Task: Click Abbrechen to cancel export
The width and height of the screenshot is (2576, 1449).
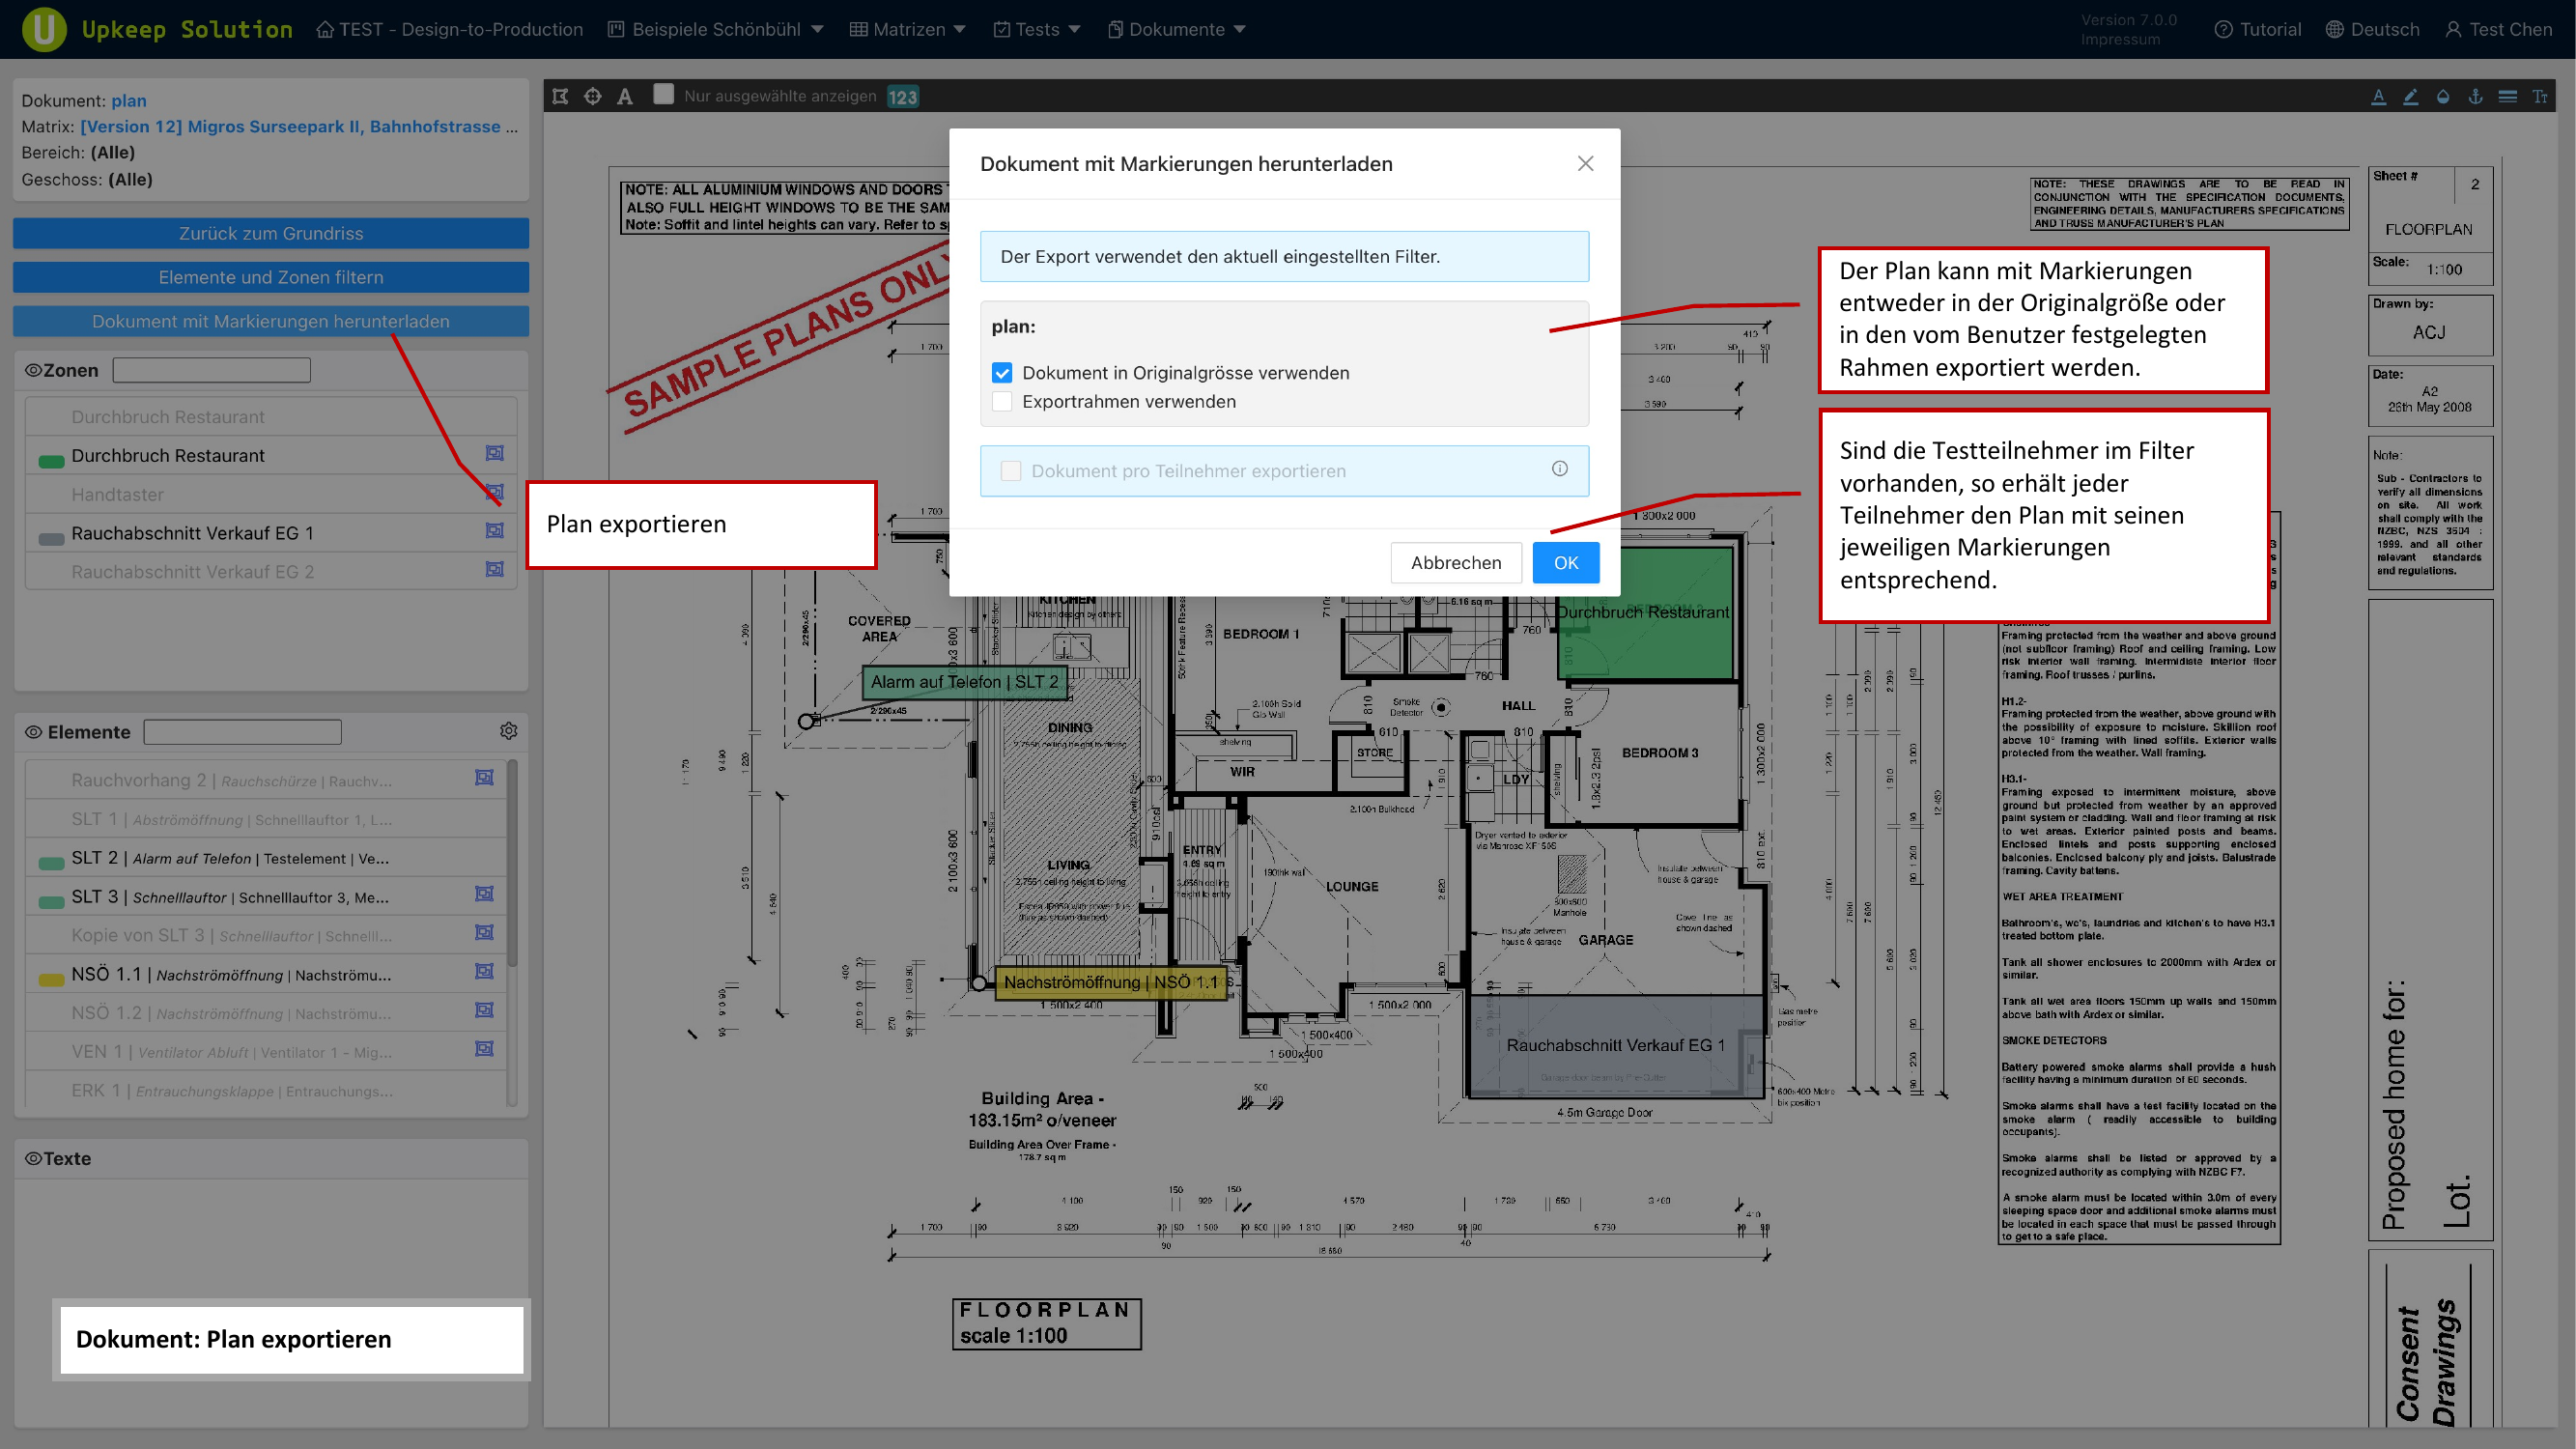Action: point(1455,562)
